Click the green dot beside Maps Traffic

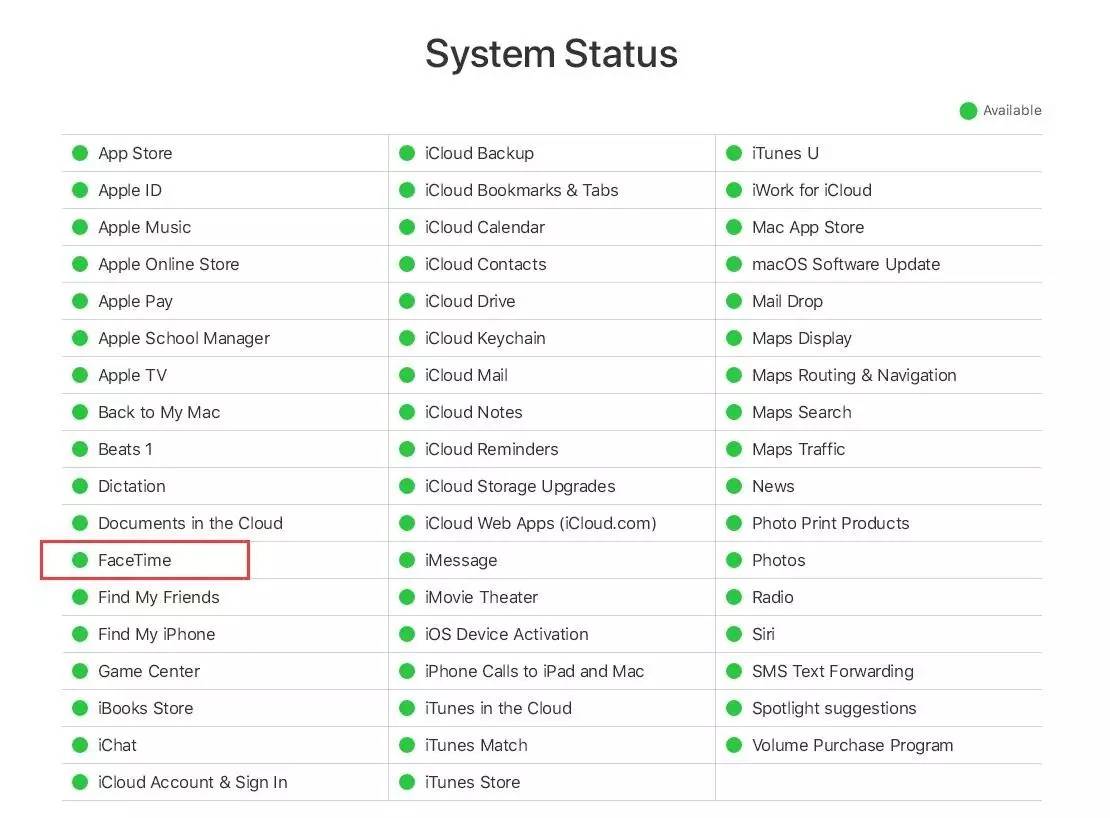734,449
